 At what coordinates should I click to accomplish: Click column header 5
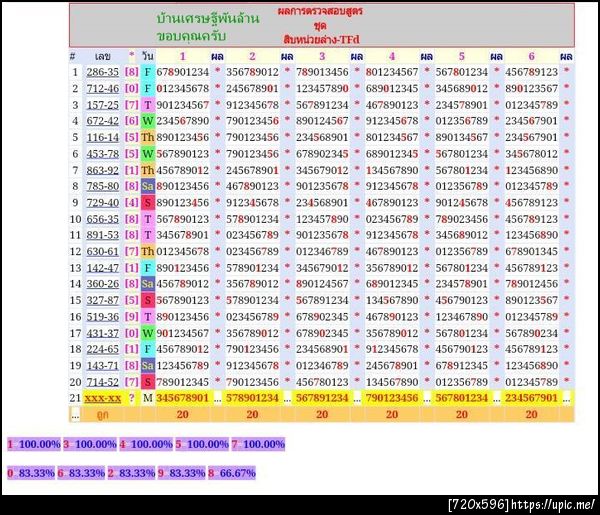461,56
